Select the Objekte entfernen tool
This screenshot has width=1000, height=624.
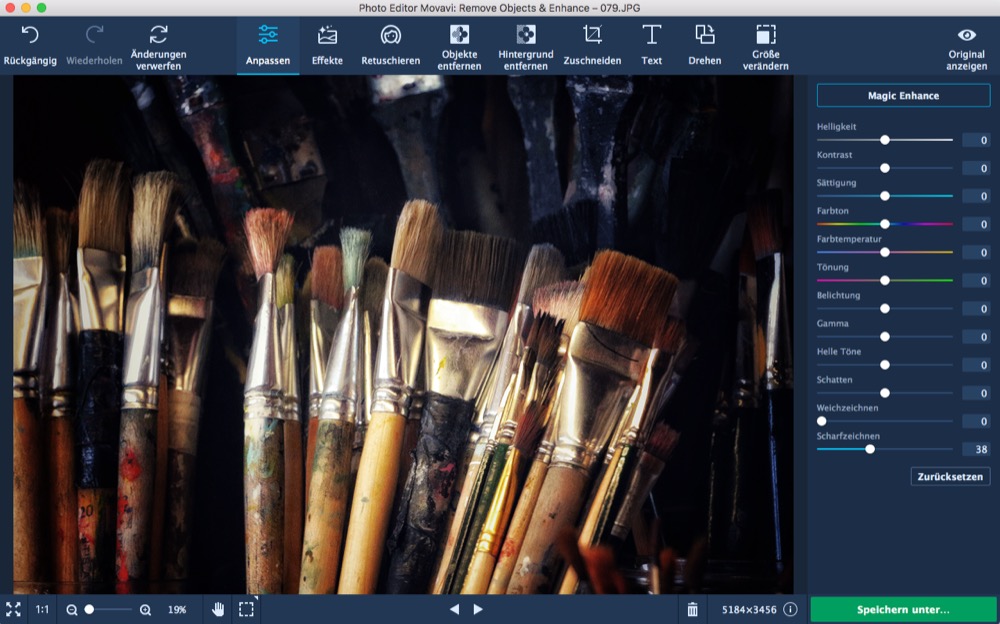pos(459,36)
